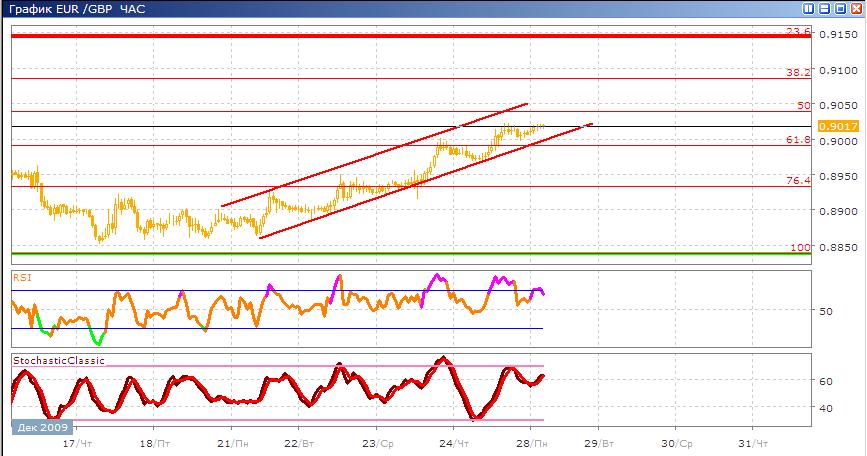Click the 61.8 Fibonacci level label
867x456 pixels.
798,140
